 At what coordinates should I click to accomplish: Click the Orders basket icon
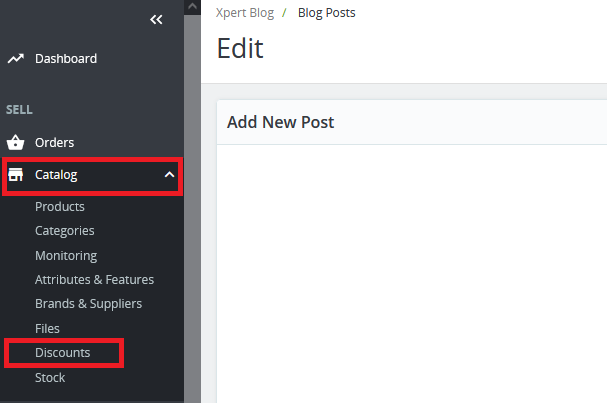[x=15, y=143]
